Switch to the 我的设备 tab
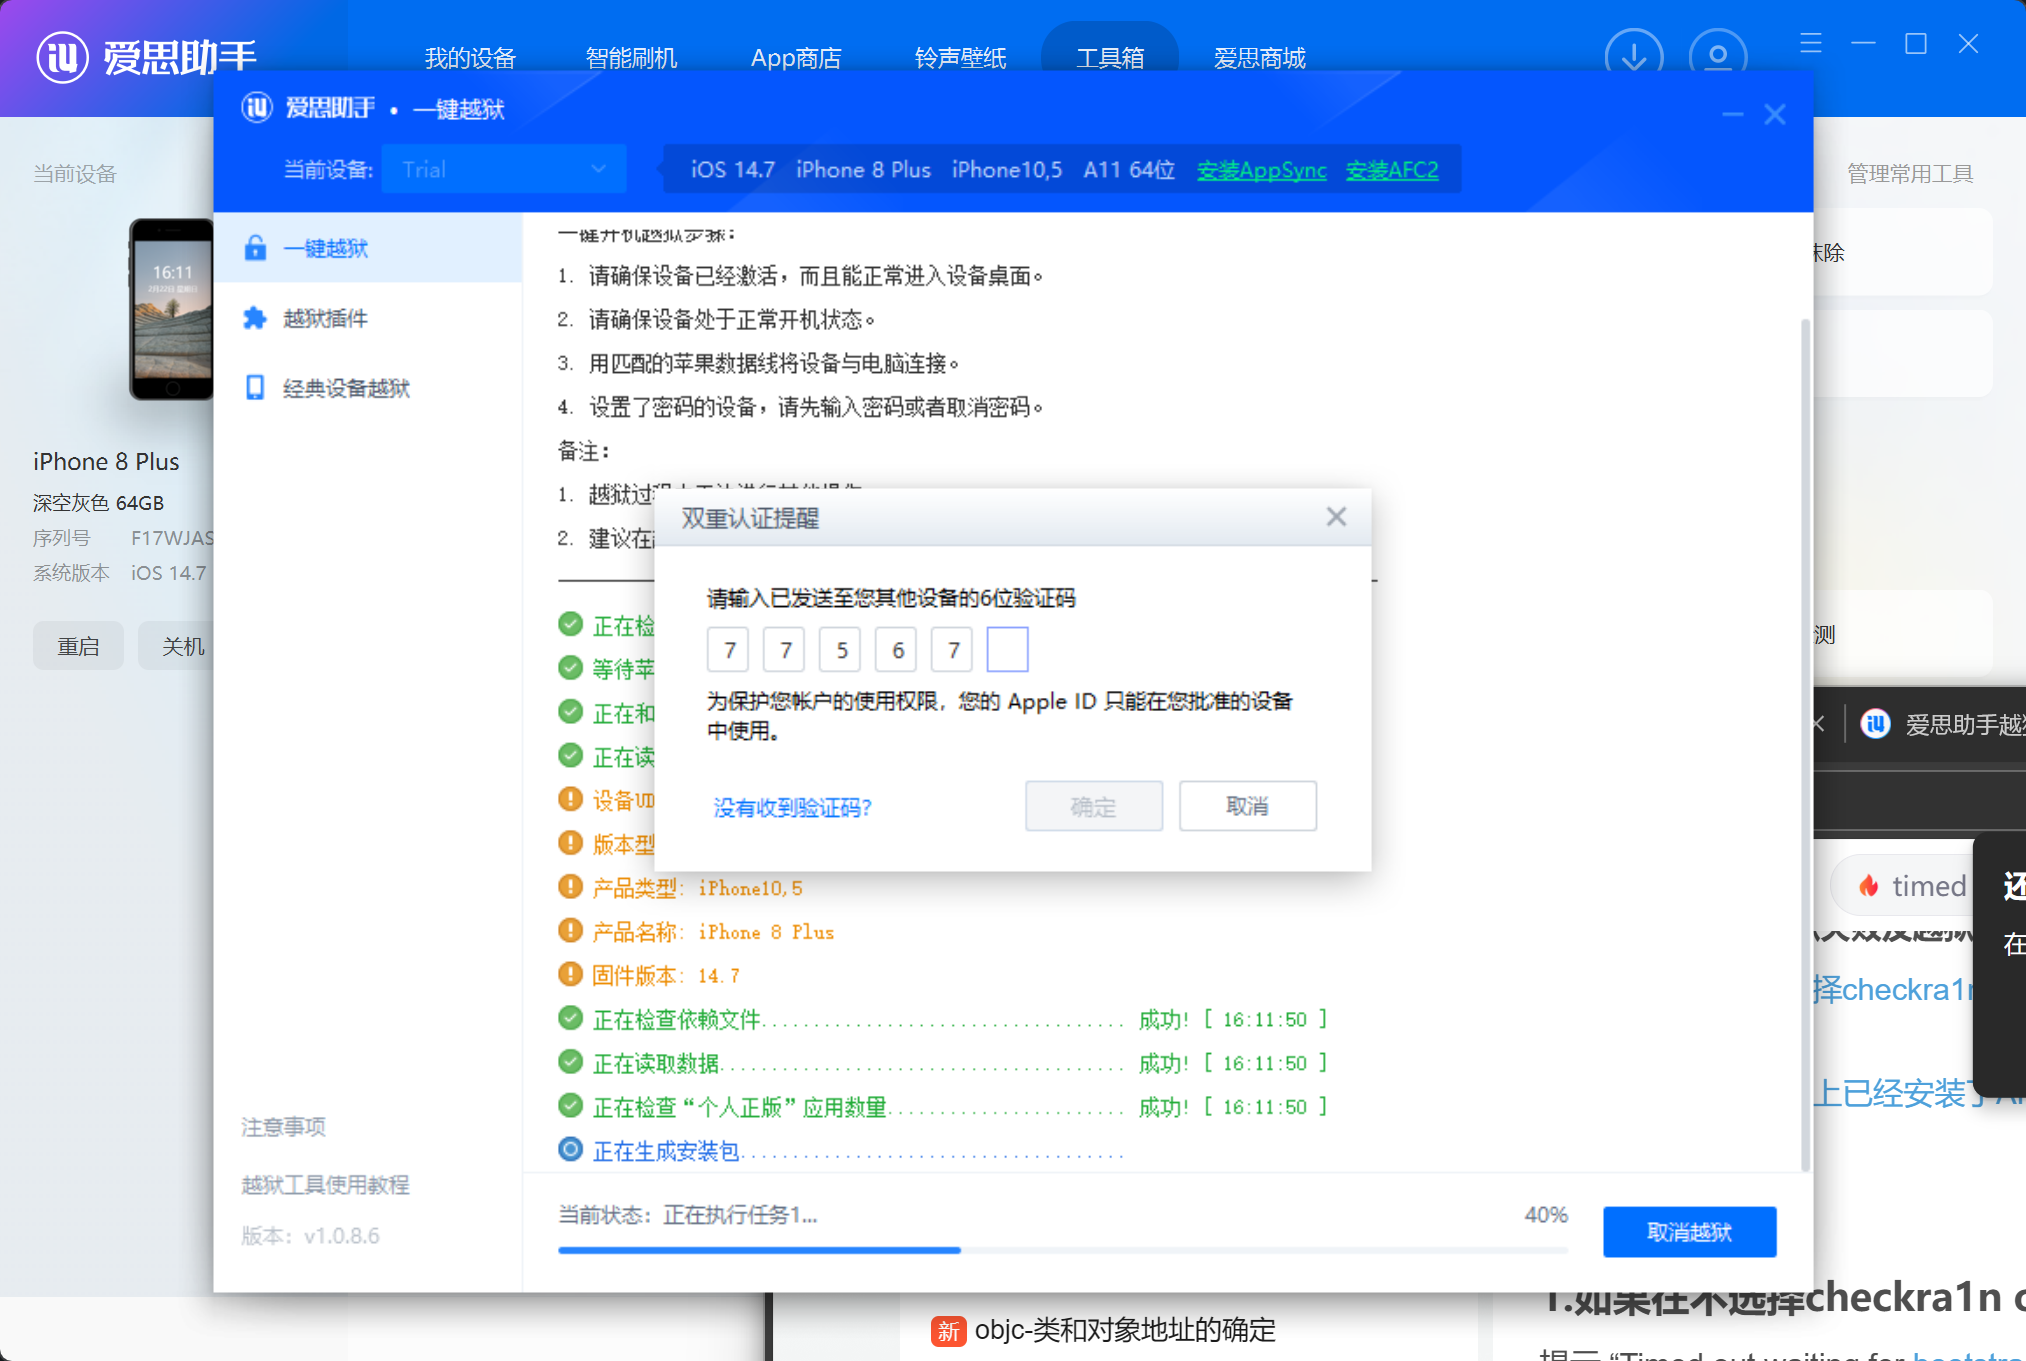The image size is (2026, 1361). [x=470, y=58]
